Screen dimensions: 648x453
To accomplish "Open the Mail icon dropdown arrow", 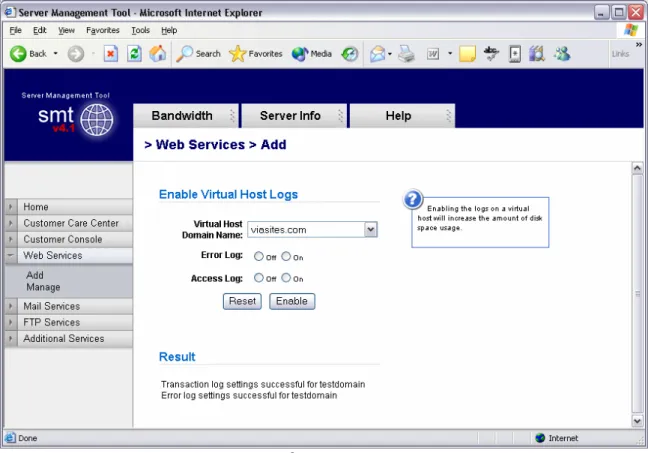I will pos(390,54).
